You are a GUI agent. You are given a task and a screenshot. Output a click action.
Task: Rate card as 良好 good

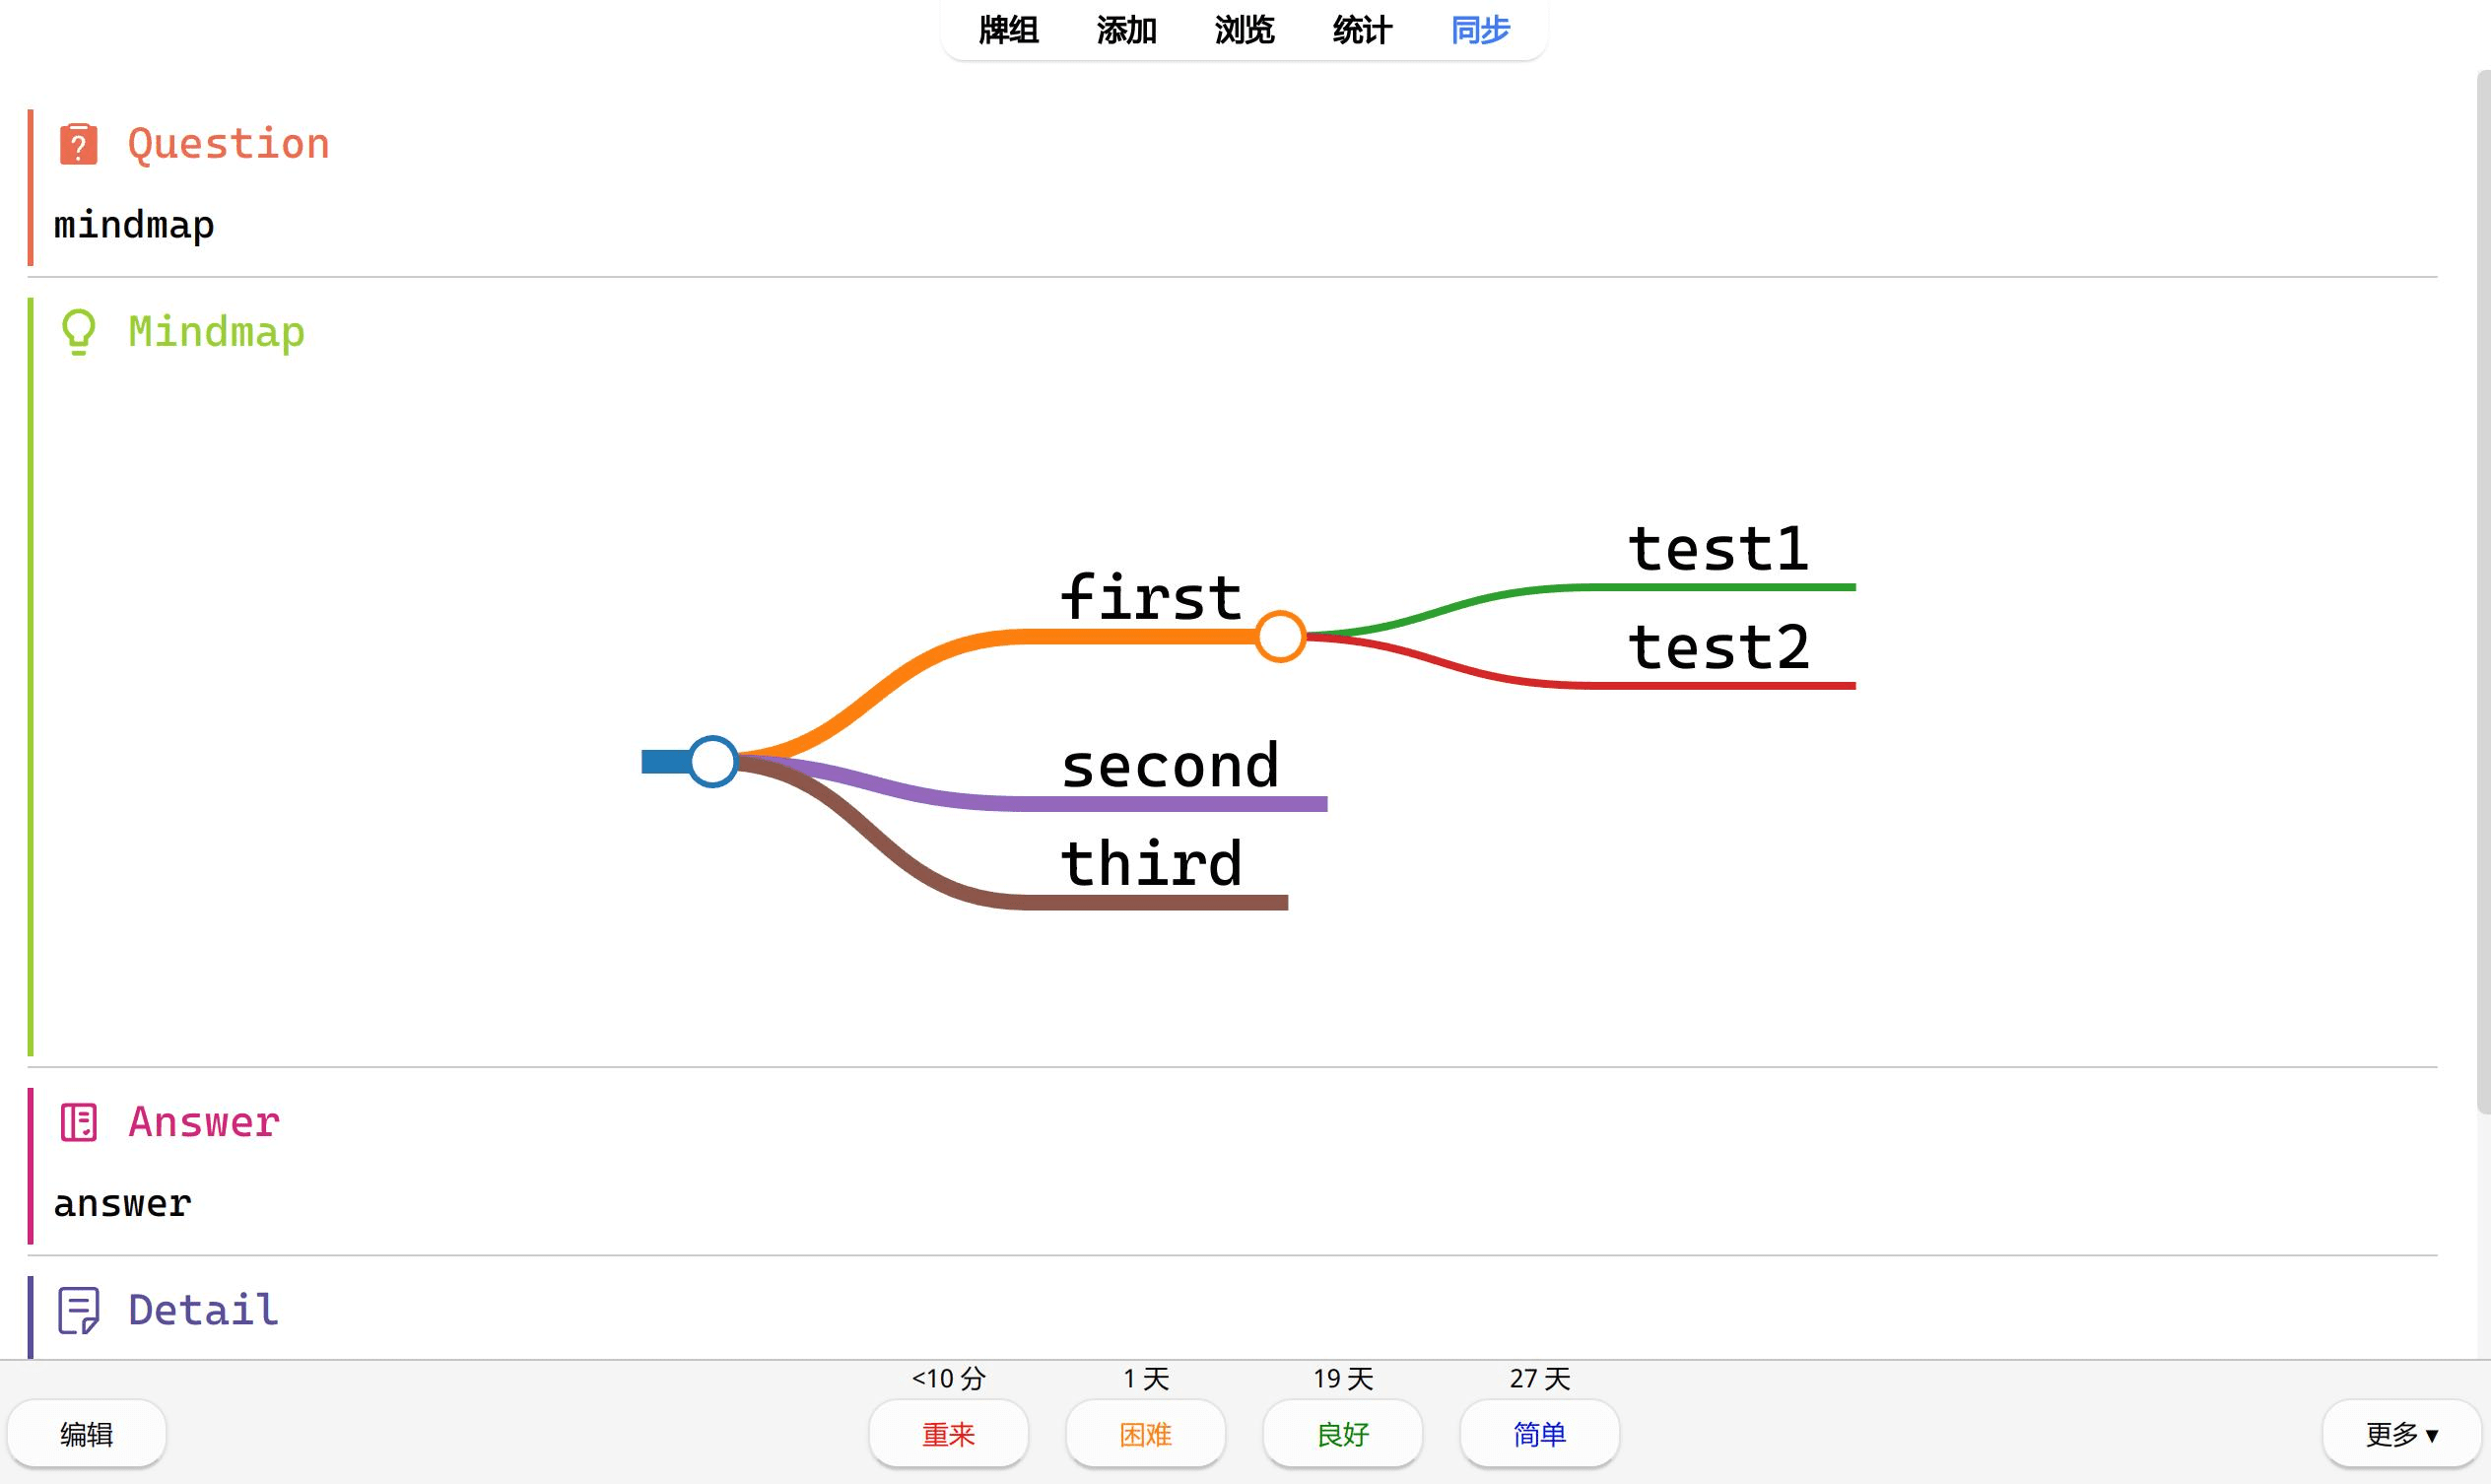(x=1342, y=1434)
